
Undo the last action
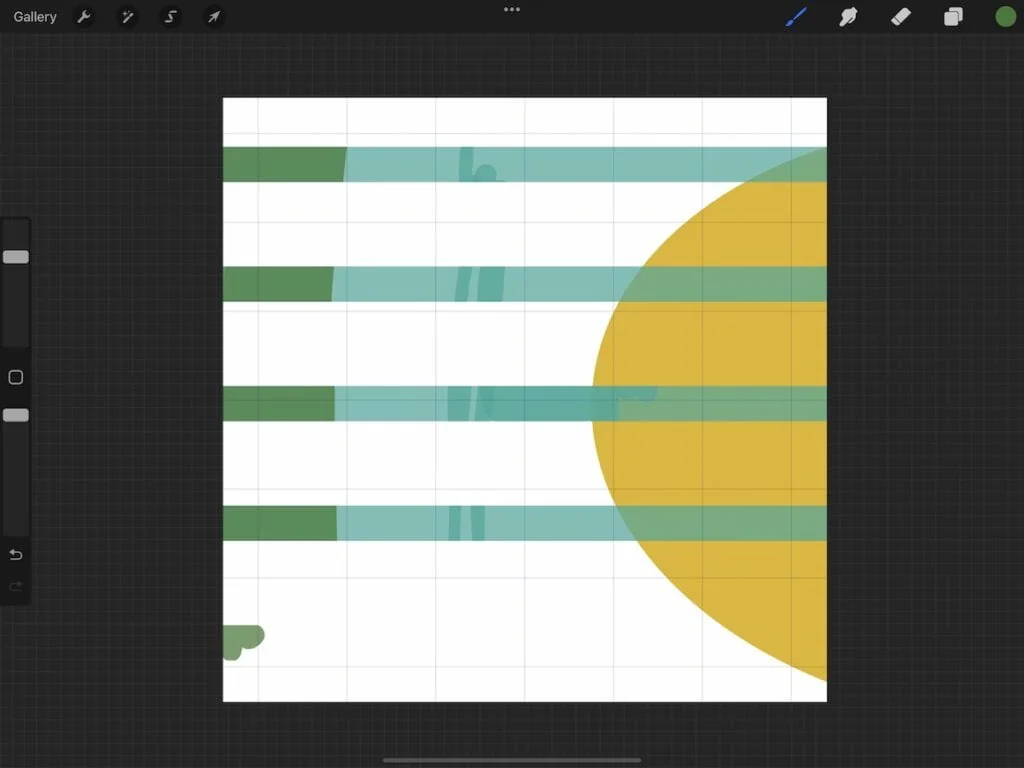click(x=16, y=555)
